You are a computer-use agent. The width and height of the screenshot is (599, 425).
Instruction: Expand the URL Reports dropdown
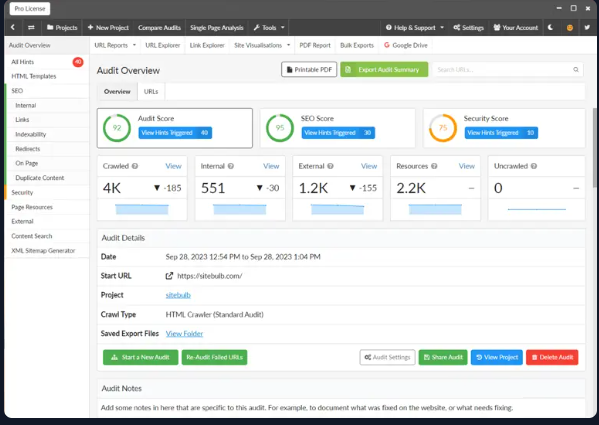[115, 45]
